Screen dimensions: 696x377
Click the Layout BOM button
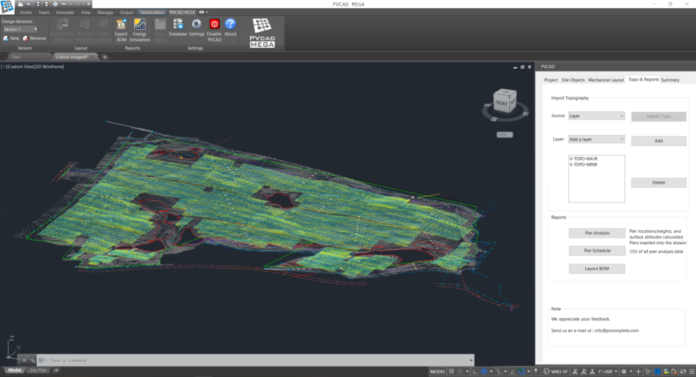click(597, 269)
